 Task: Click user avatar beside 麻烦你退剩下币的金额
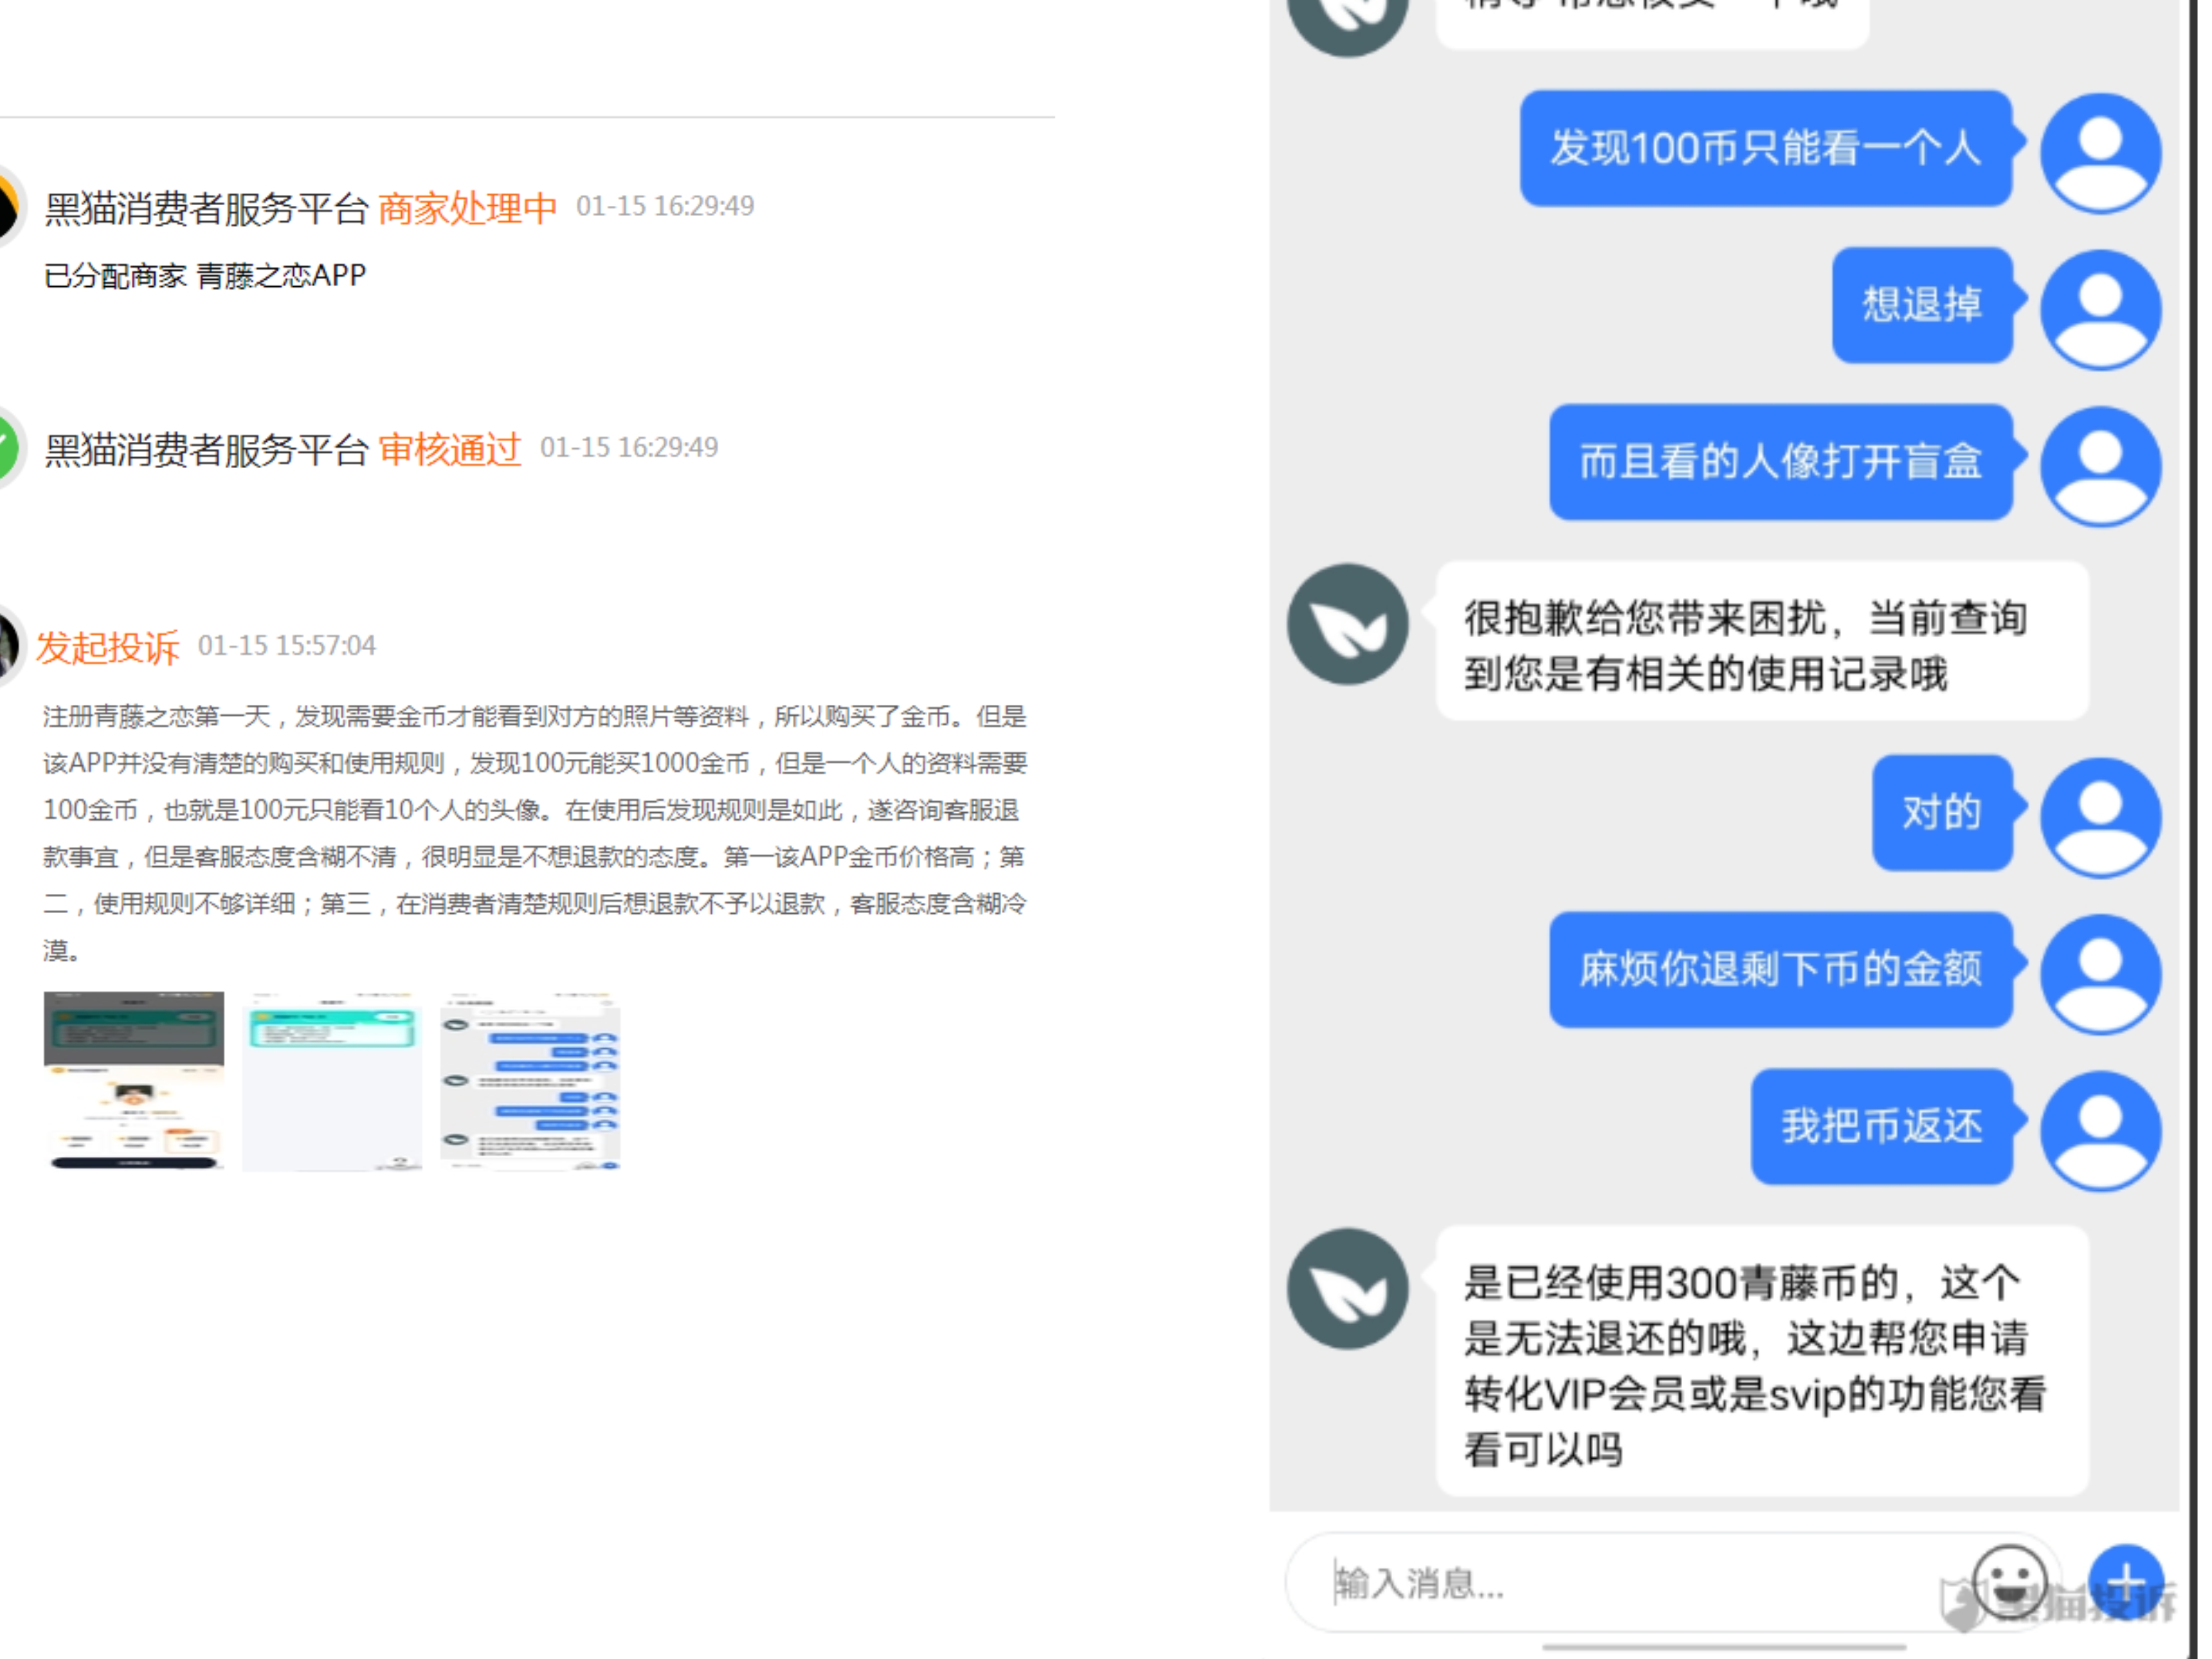click(x=2100, y=974)
